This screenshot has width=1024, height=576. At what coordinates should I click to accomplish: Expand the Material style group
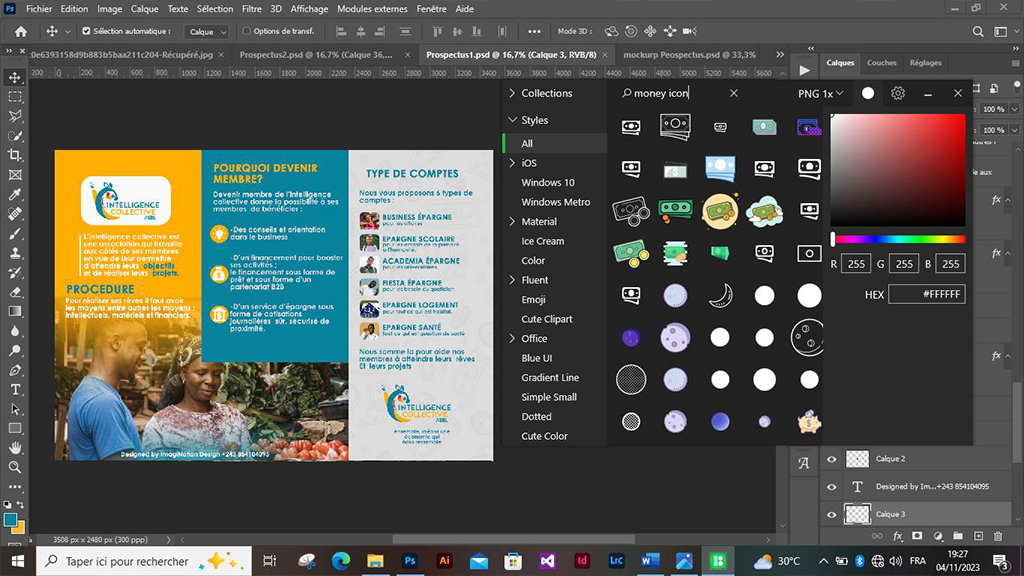pos(513,221)
